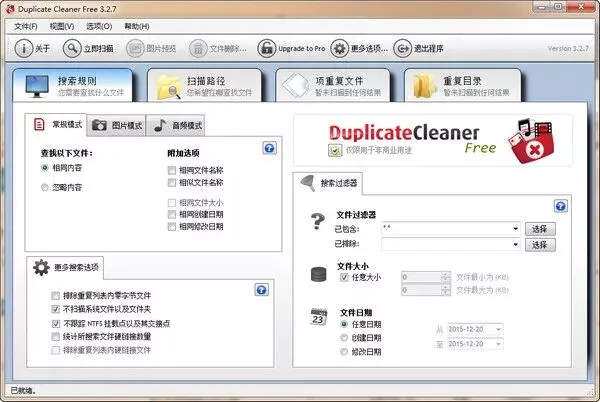Open help for the 更多搜索选项 panel
This screenshot has width=600, height=402.
coord(261,290)
